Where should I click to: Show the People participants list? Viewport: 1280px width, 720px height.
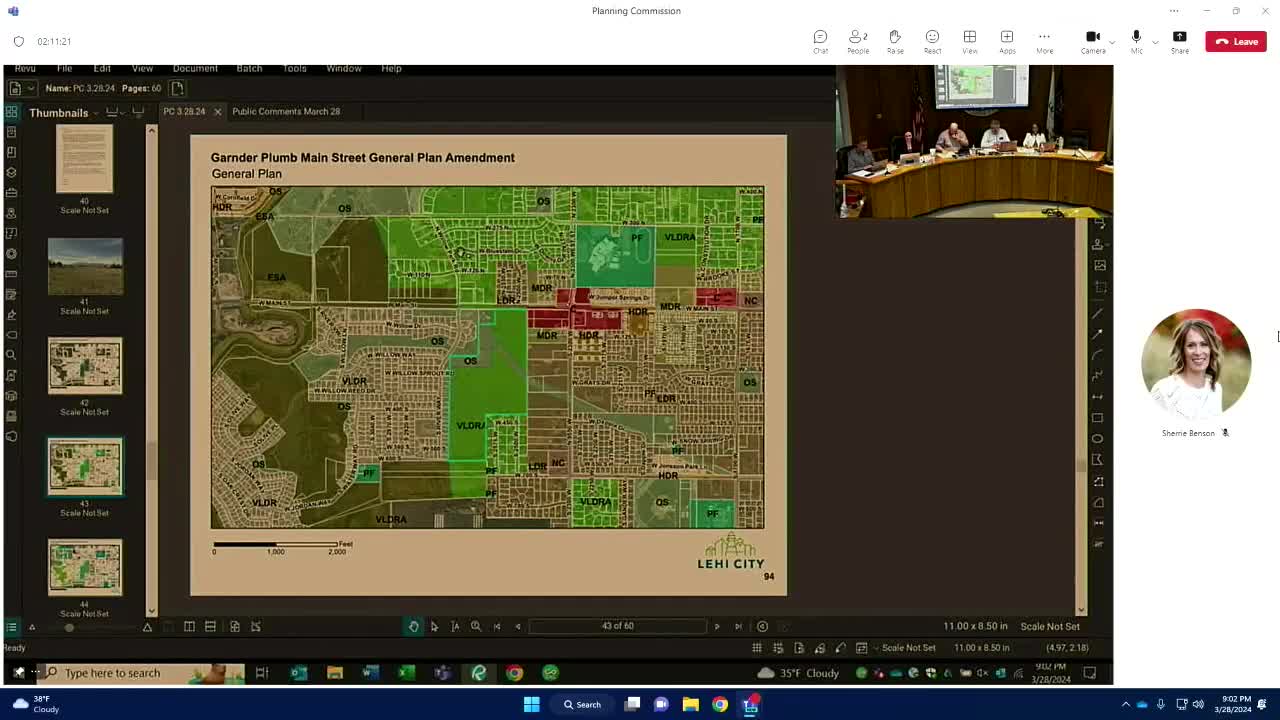click(857, 41)
